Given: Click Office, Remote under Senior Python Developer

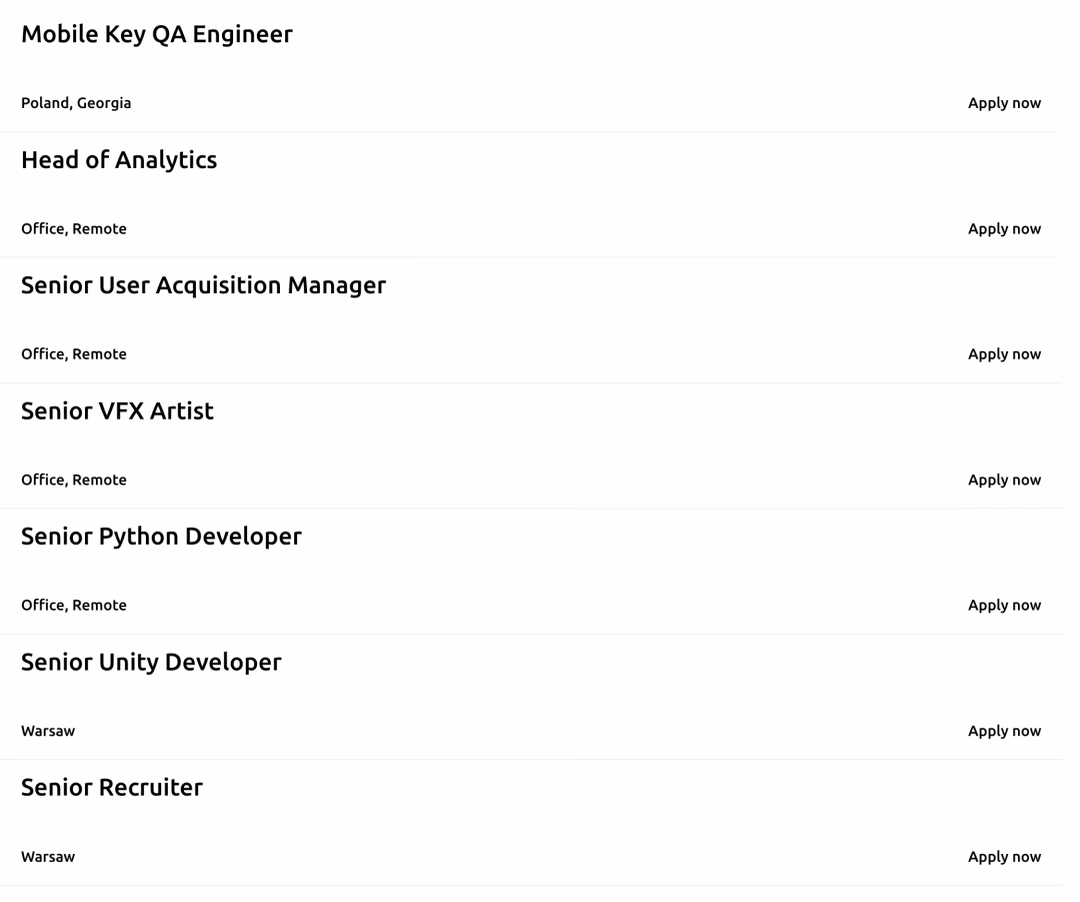Looking at the screenshot, I should [x=74, y=606].
